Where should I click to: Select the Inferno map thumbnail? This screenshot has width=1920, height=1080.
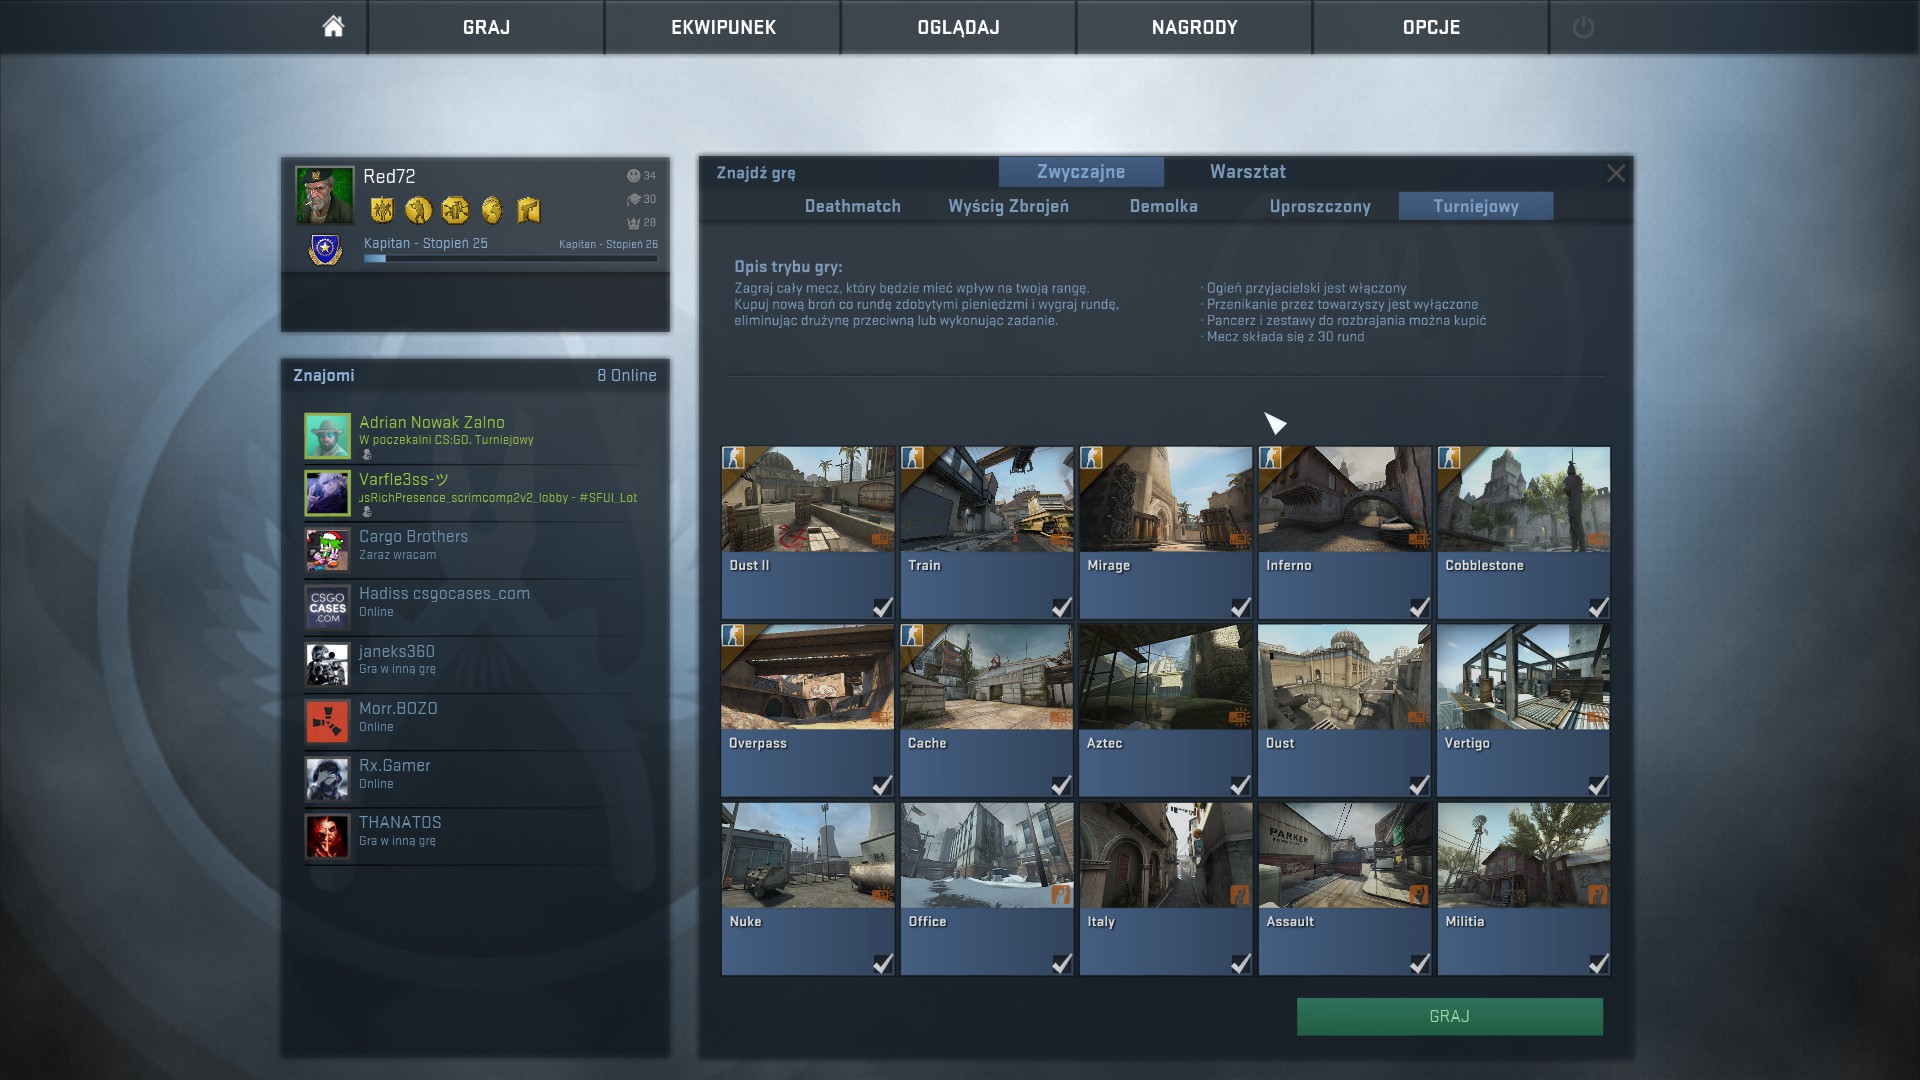pos(1343,500)
